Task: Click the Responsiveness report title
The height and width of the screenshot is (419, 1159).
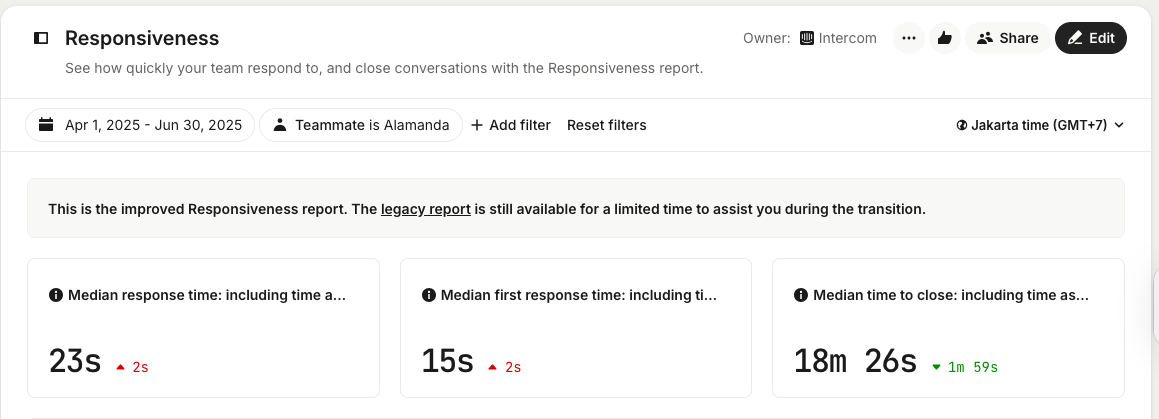Action: (x=142, y=38)
